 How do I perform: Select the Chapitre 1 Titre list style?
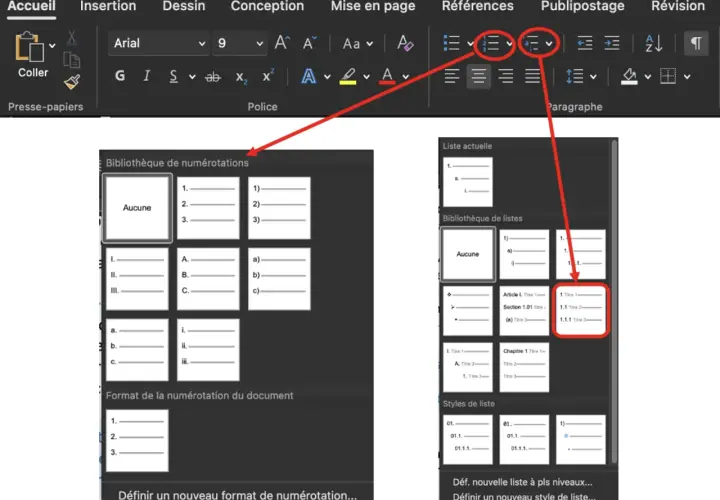(524, 367)
